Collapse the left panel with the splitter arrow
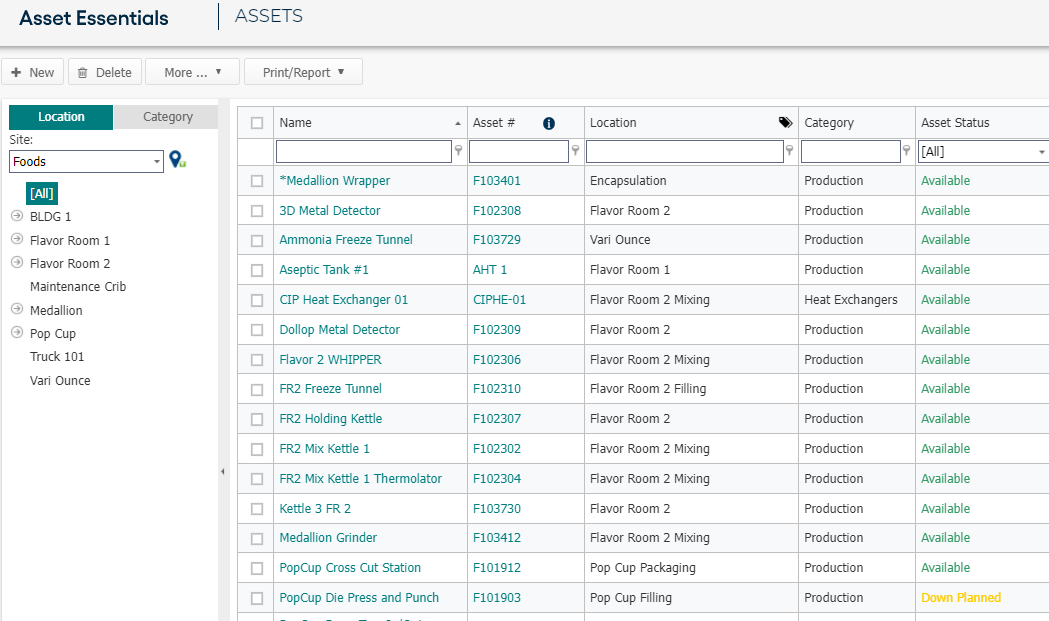The width and height of the screenshot is (1049, 621). (223, 472)
